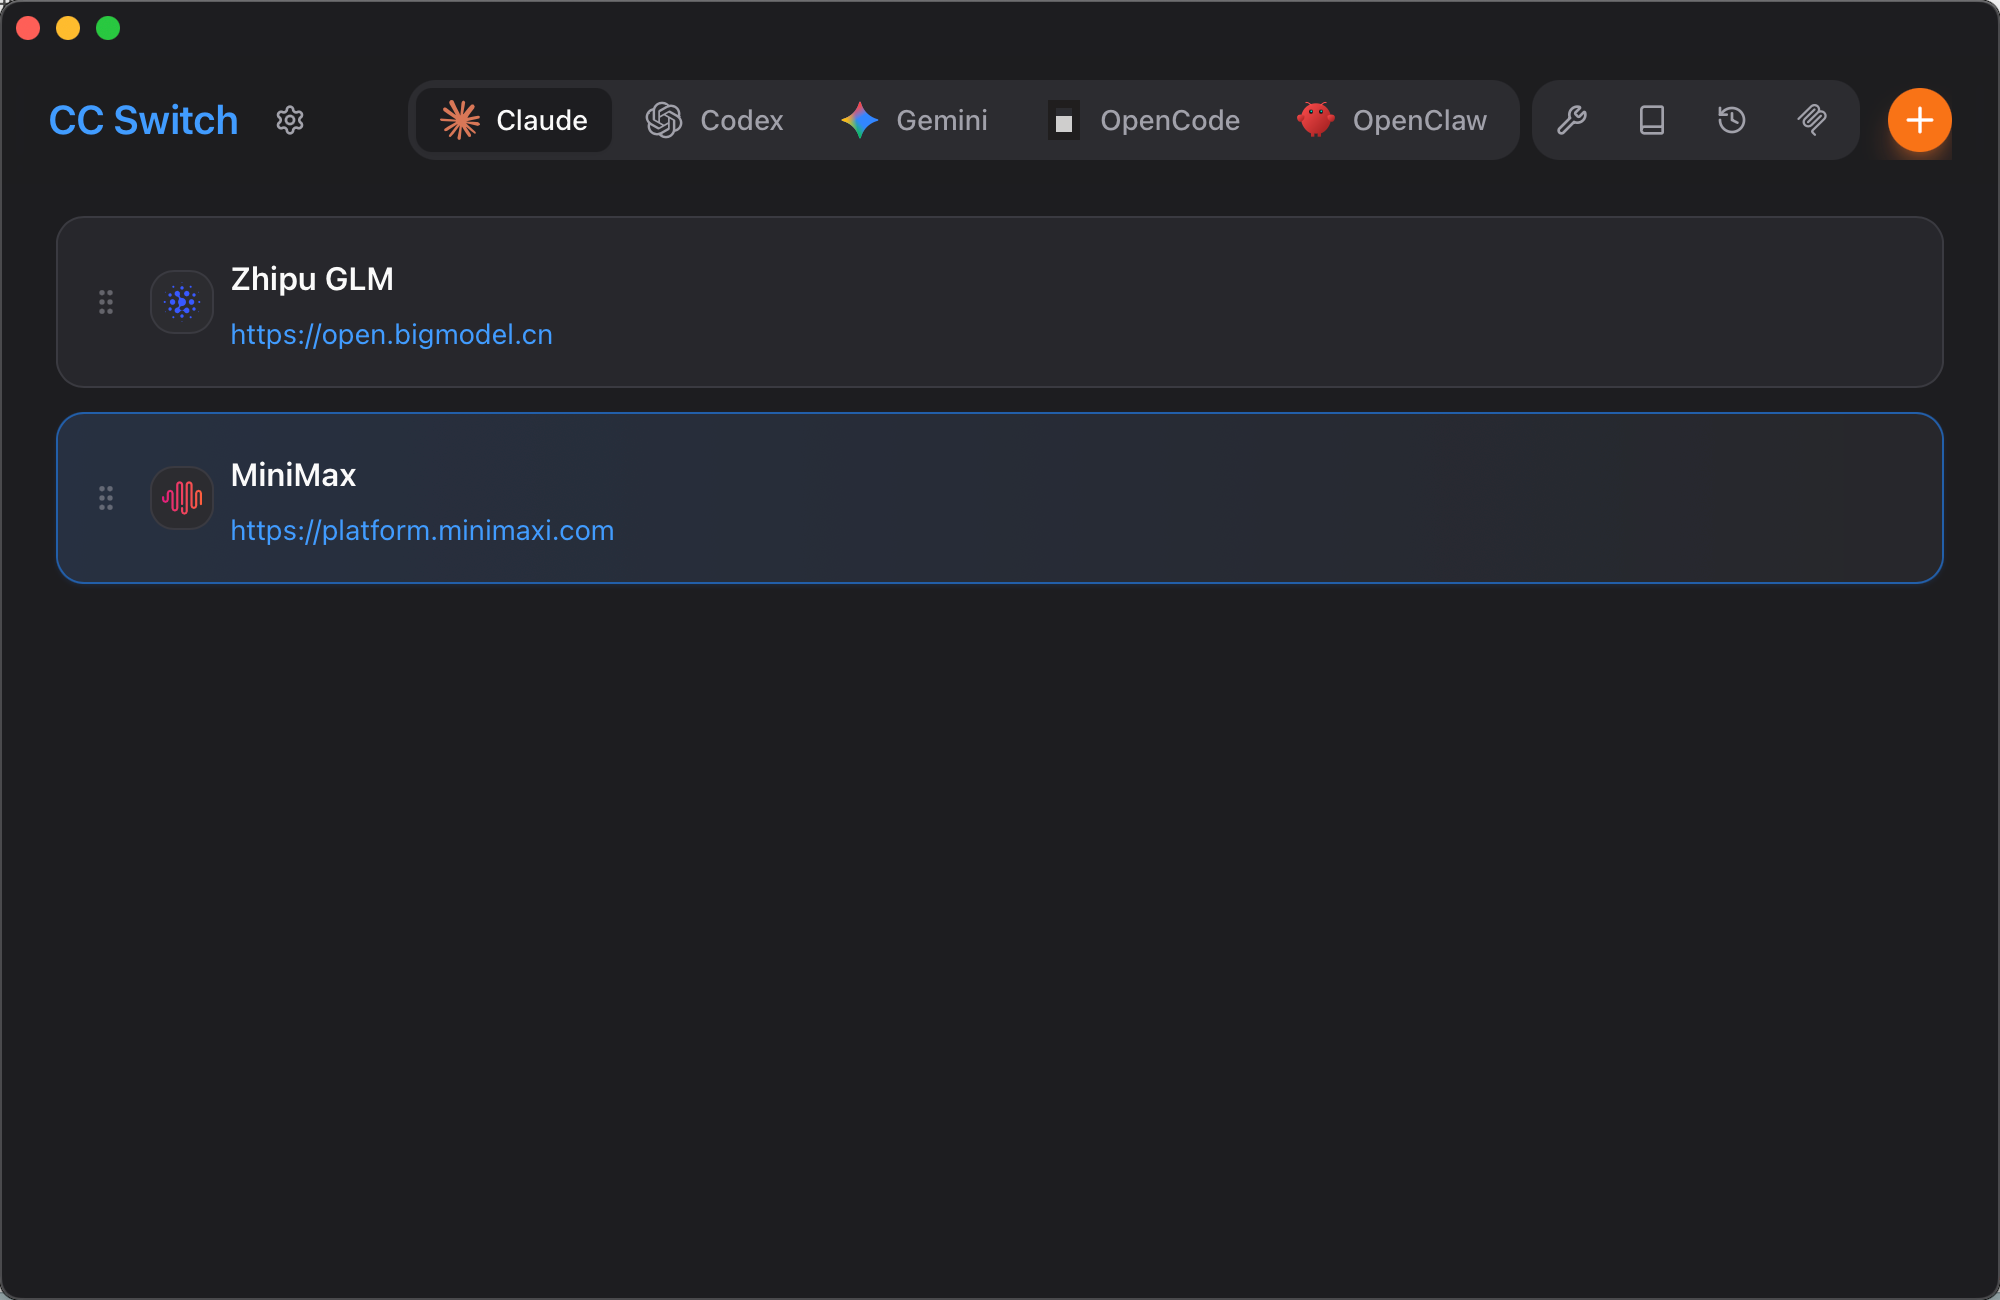This screenshot has height=1300, width=2000.
Task: Switch to the Gemini tab
Action: pos(914,120)
